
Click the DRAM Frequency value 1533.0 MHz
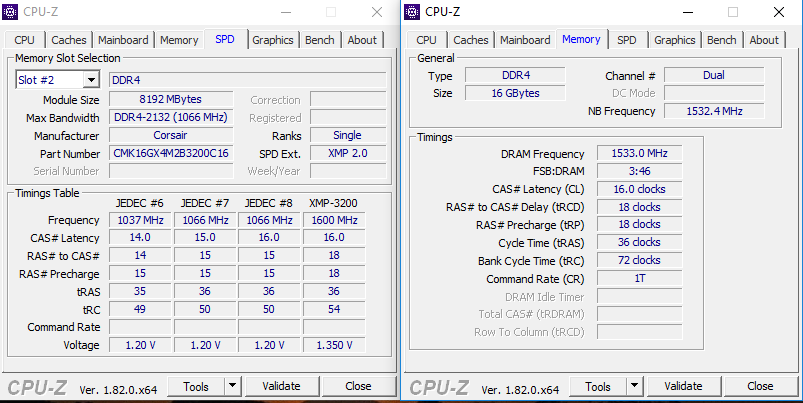(640, 153)
